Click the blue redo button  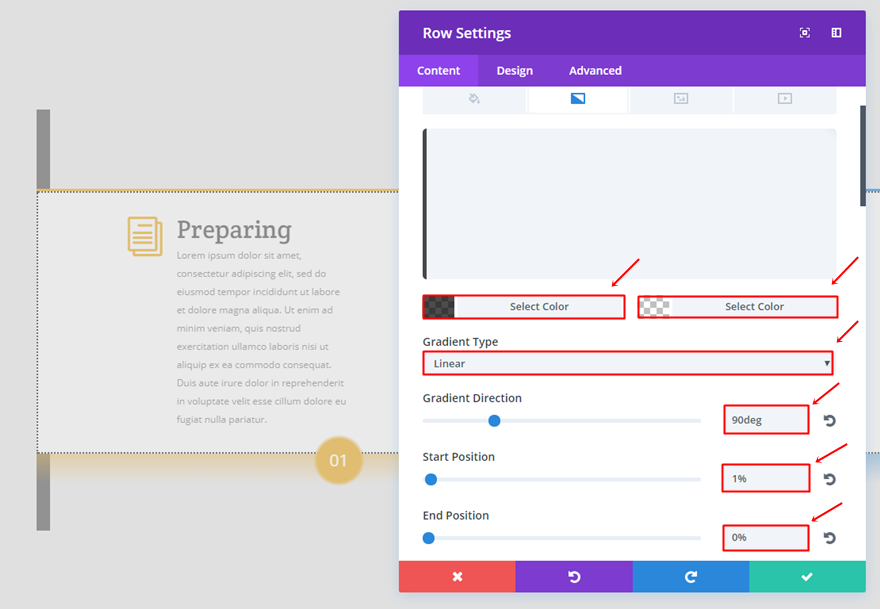pyautogui.click(x=690, y=576)
